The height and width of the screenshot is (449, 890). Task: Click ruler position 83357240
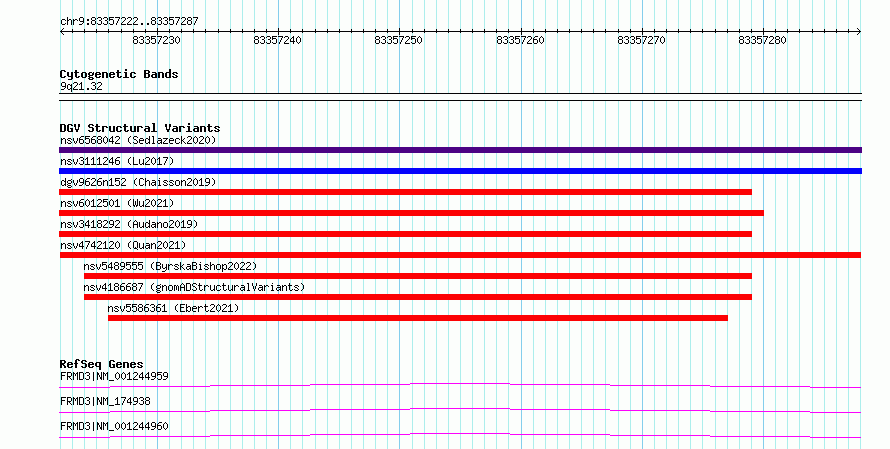(278, 40)
